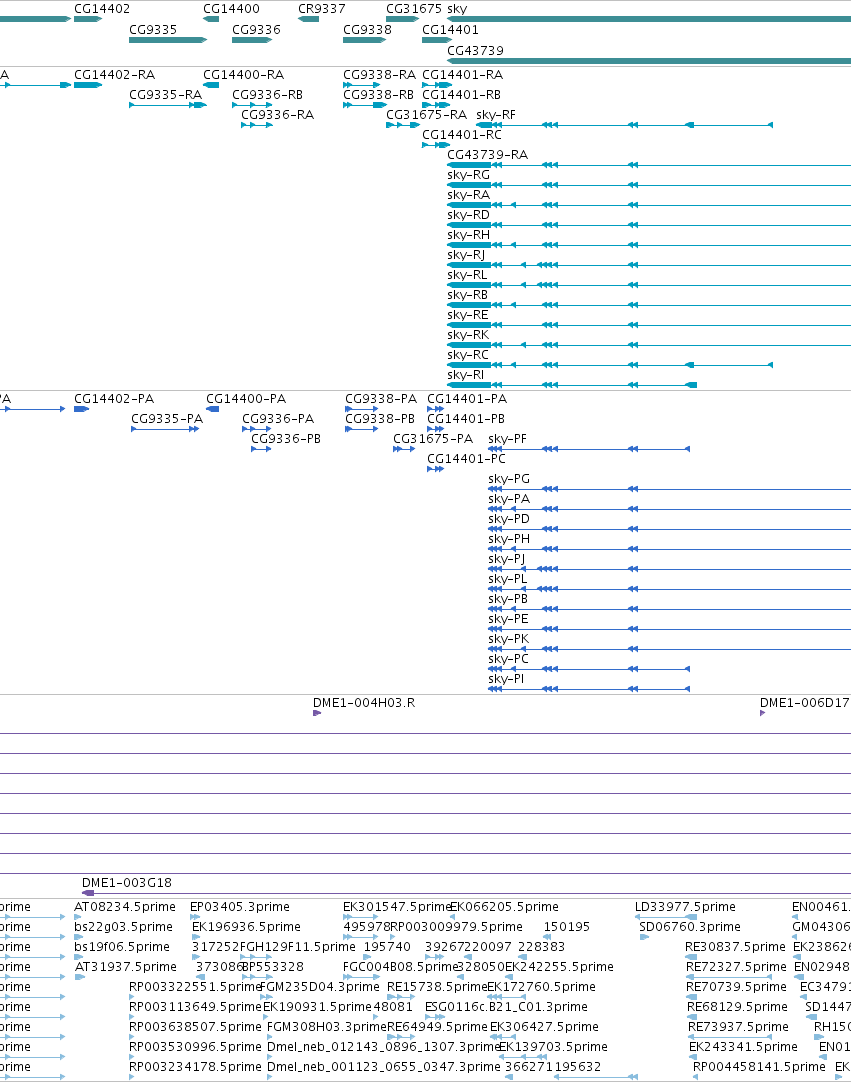Screen dimensions: 851x1082
Task: Click EST EK196936.5prime
Action: [x=246, y=927]
